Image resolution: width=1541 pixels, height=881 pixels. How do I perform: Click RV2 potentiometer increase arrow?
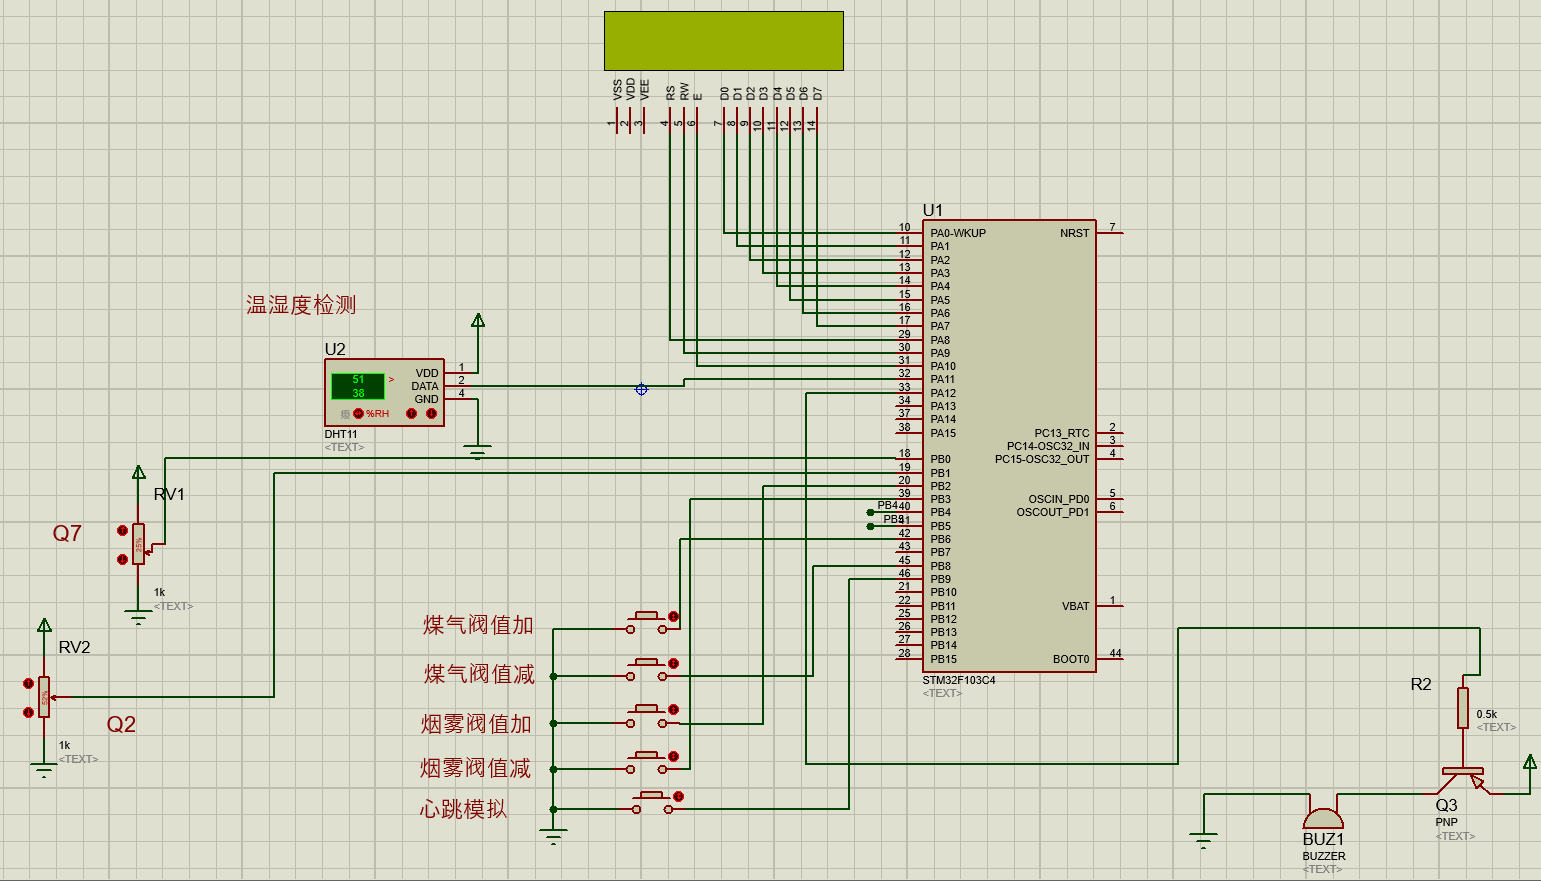point(28,684)
